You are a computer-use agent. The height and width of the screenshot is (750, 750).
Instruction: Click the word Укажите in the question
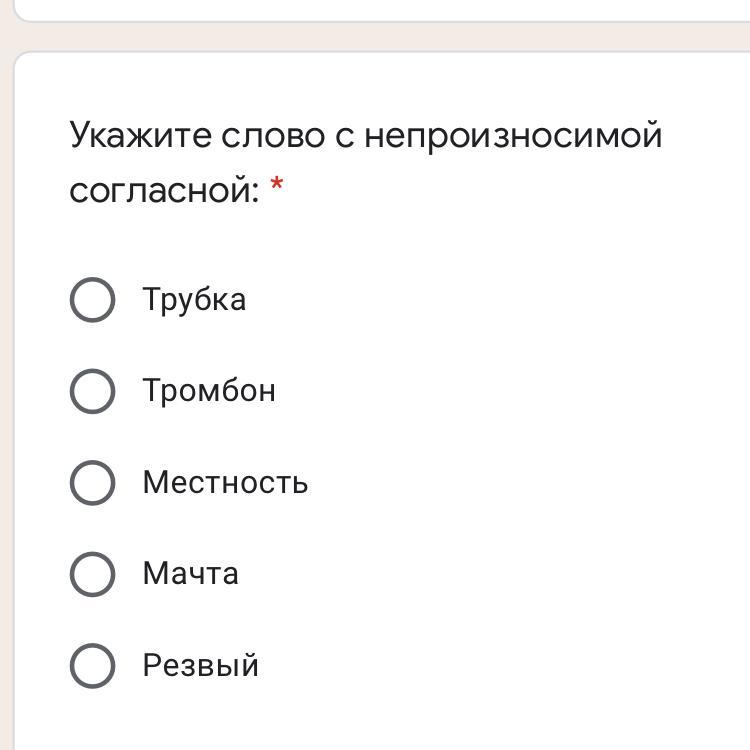pyautogui.click(x=141, y=135)
